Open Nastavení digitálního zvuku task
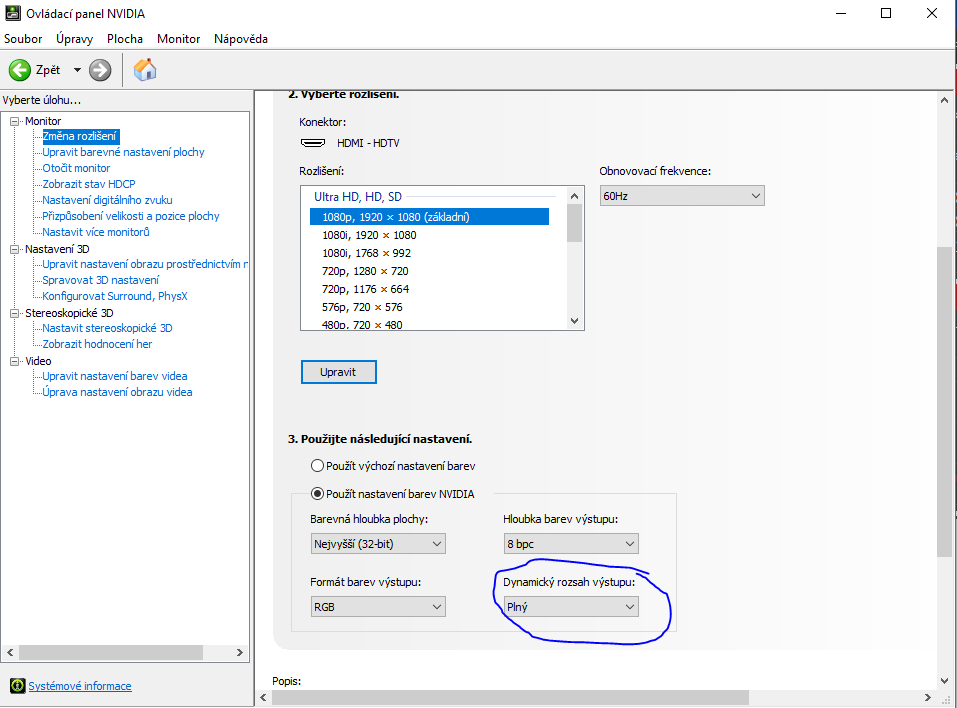This screenshot has height=708, width=957. tap(107, 200)
